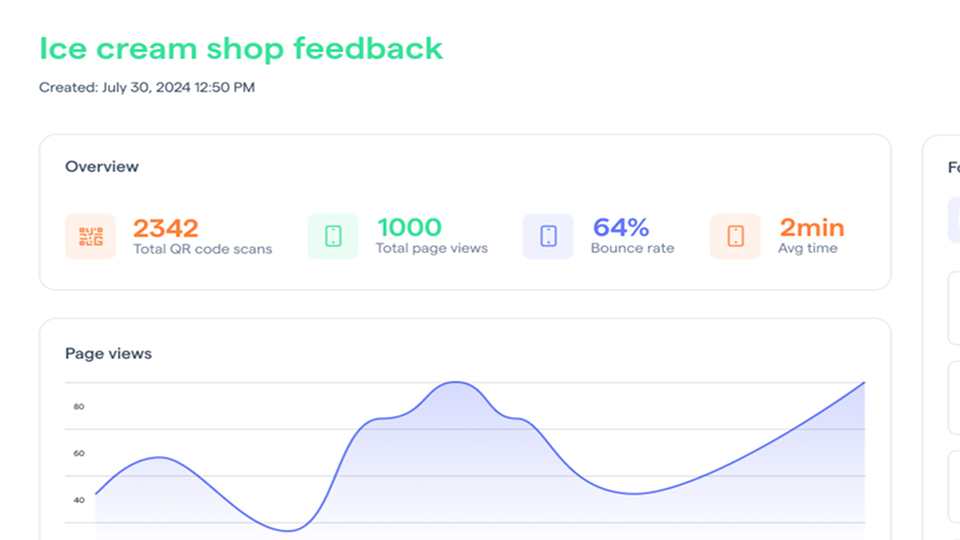Click the Overview section heading
Image resolution: width=960 pixels, height=540 pixels.
[x=102, y=167]
